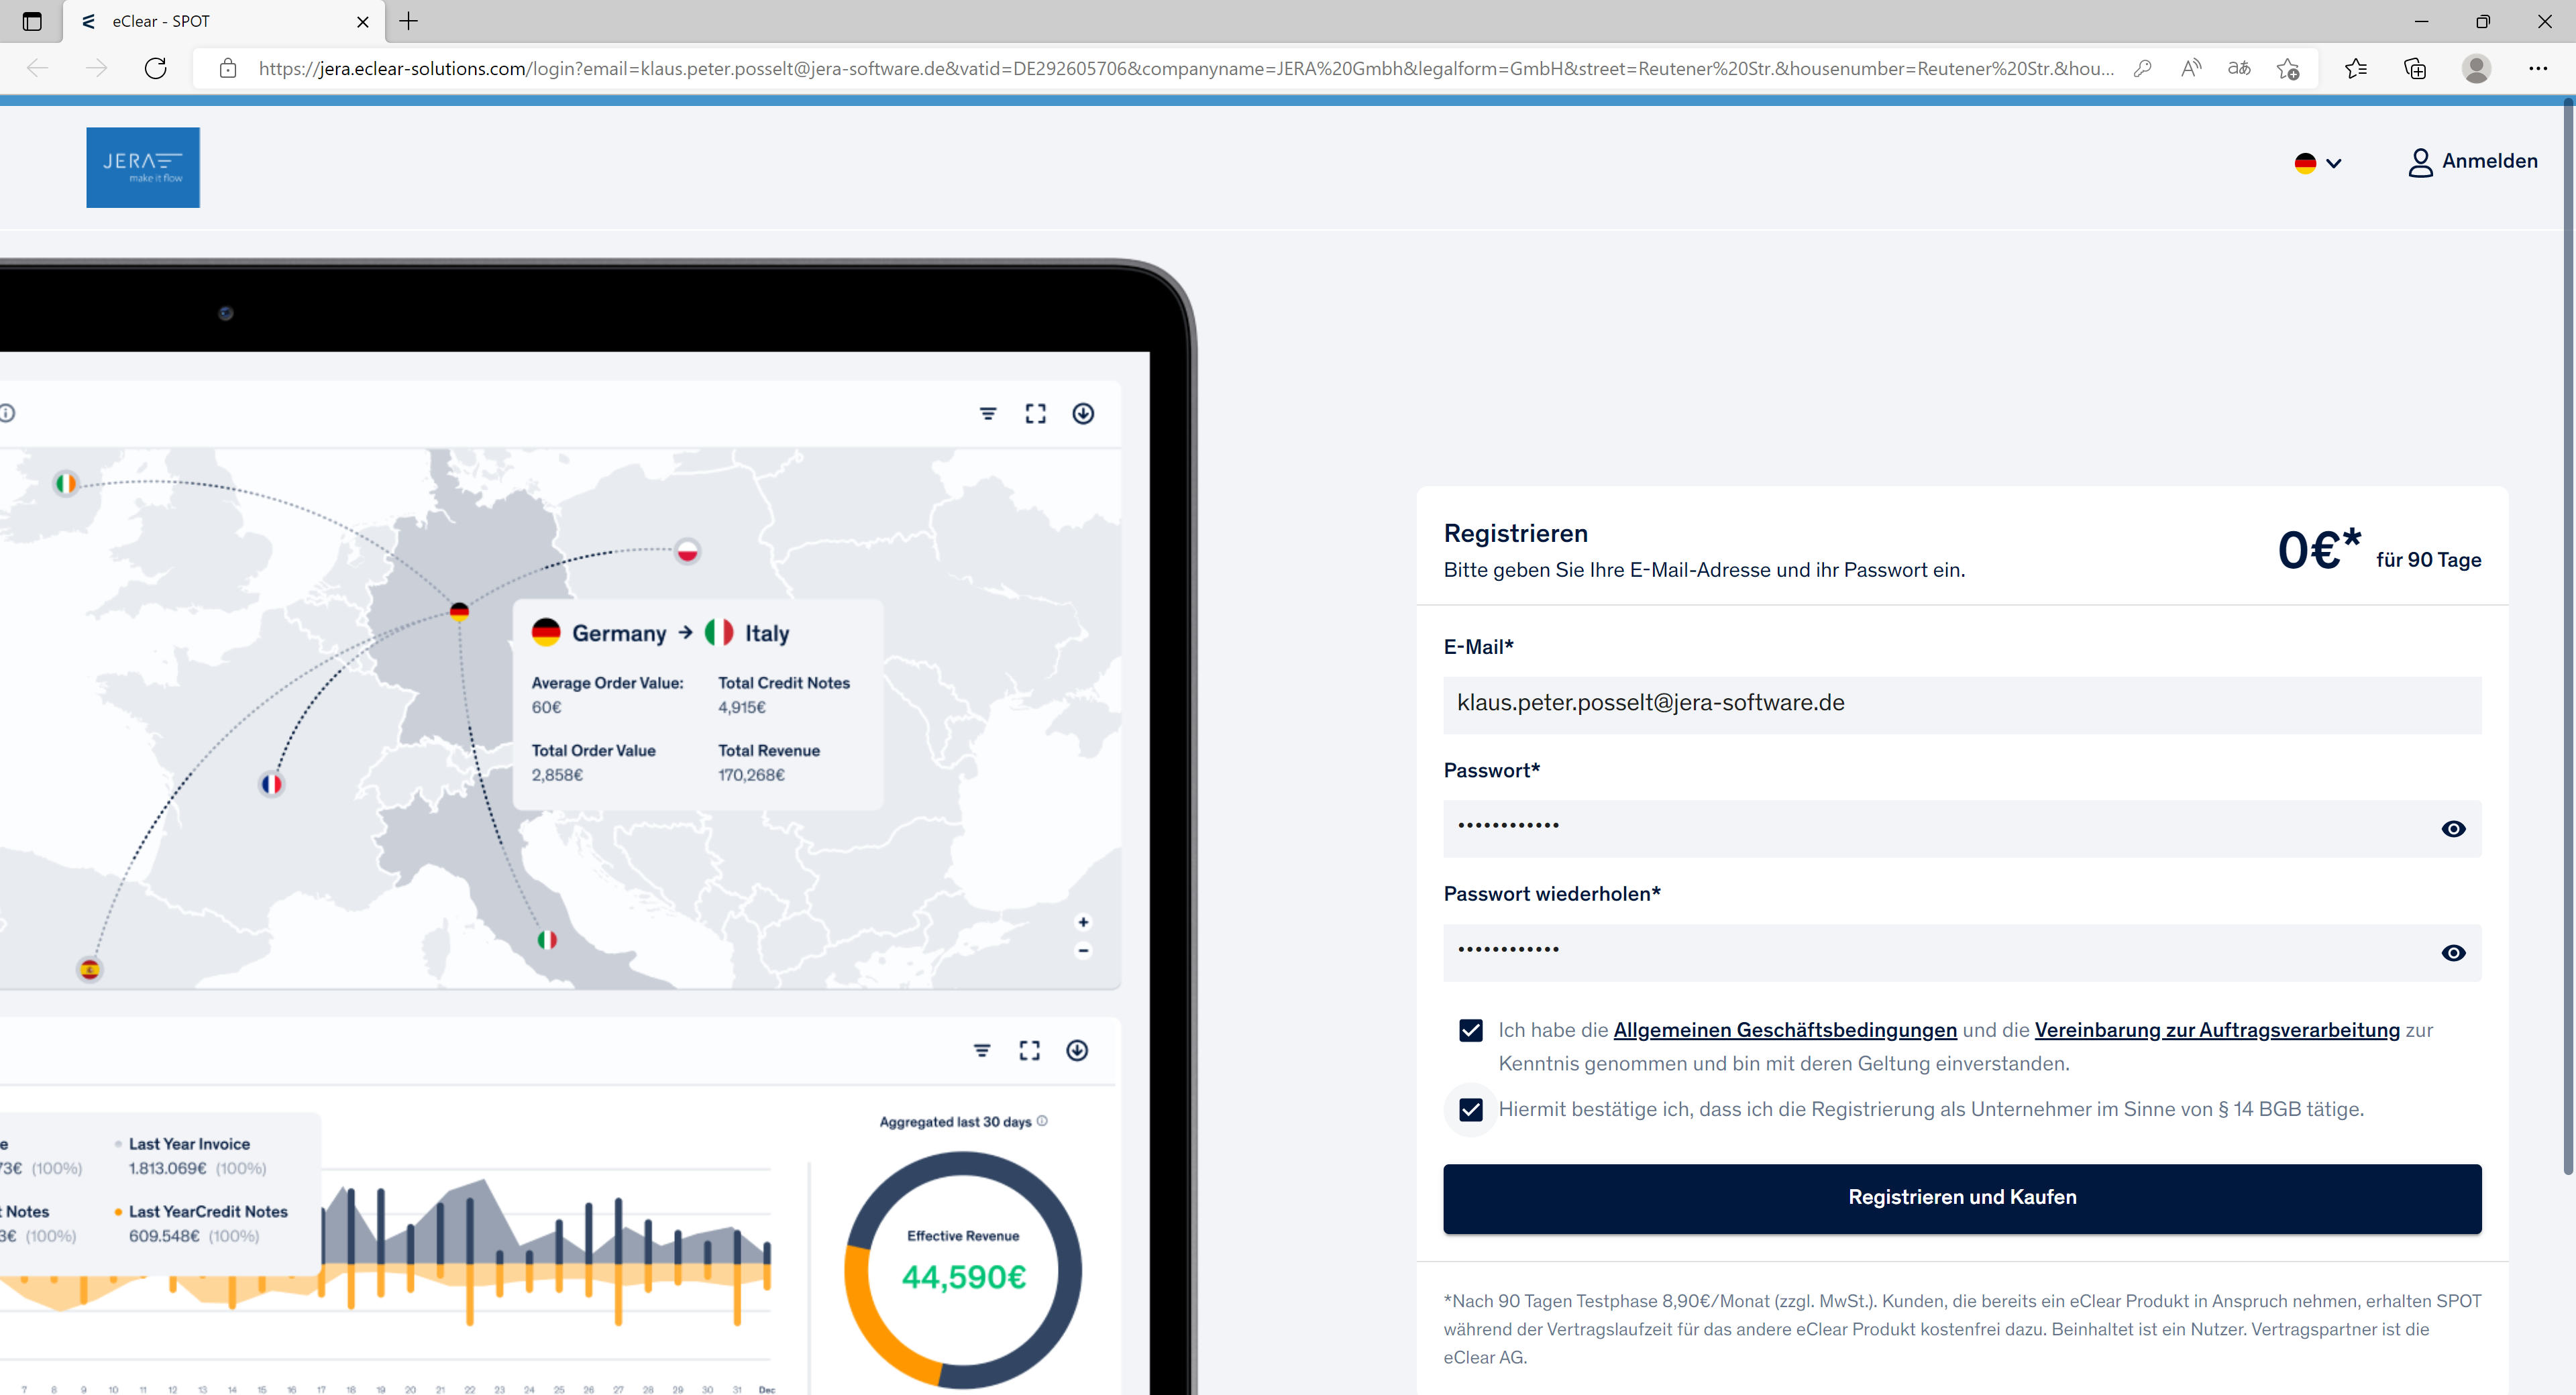
Task: Click the Read aloud icon
Action: 2190,68
